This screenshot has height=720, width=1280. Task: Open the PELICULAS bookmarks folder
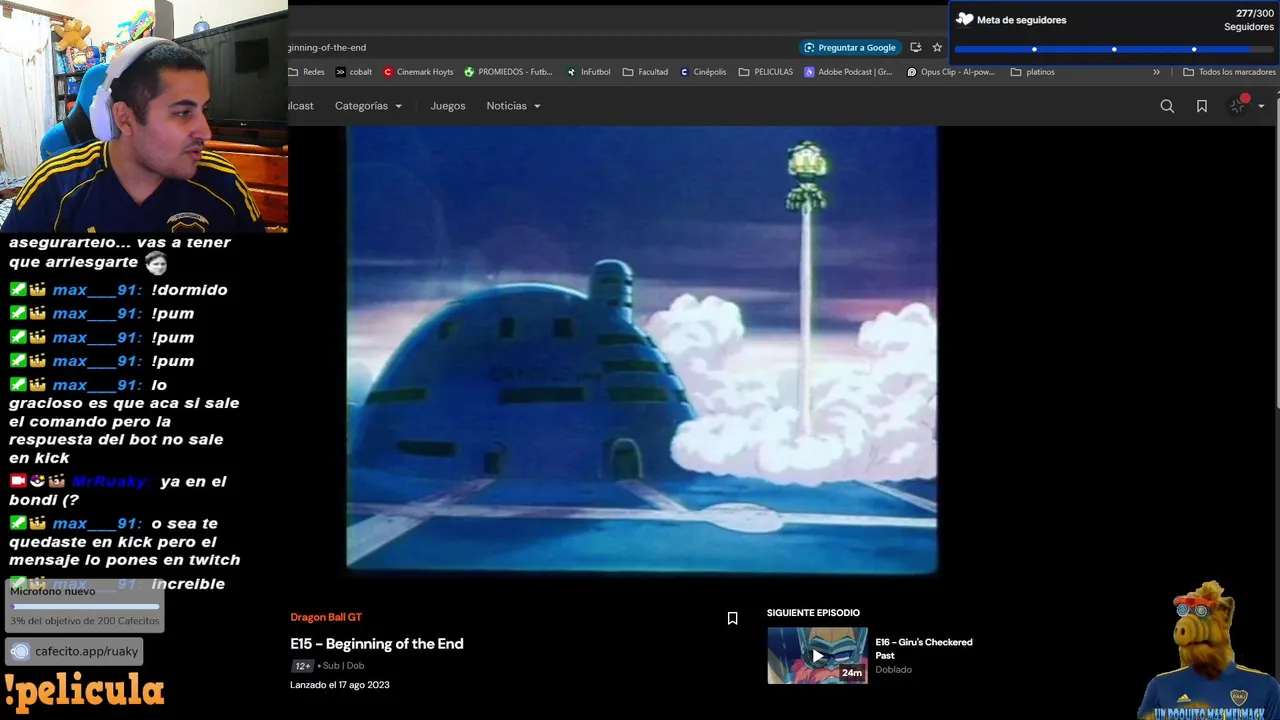(766, 72)
